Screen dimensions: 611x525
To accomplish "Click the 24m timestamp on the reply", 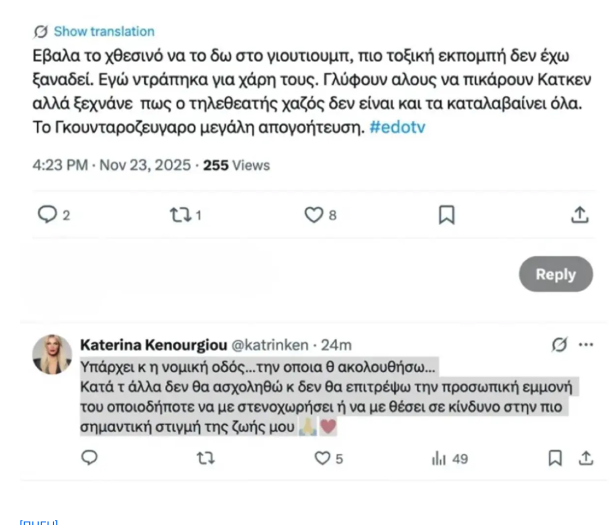I will click(x=335, y=344).
